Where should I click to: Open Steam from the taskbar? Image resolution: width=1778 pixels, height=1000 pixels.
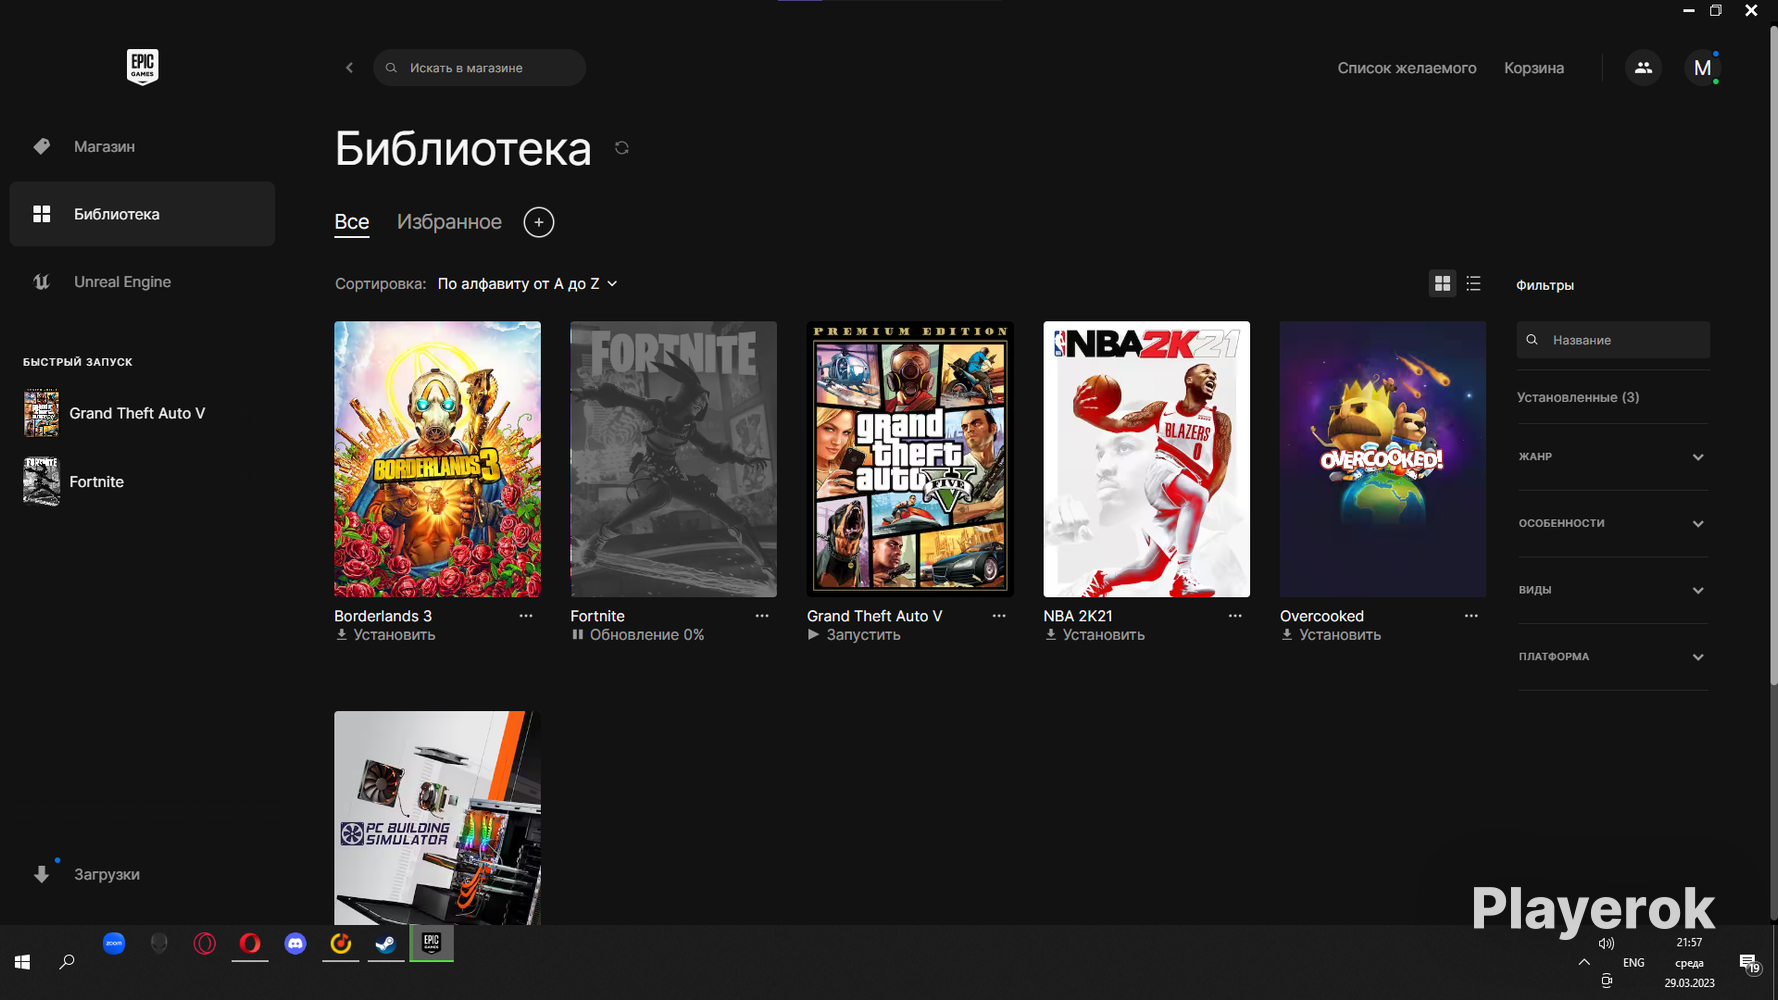[386, 943]
